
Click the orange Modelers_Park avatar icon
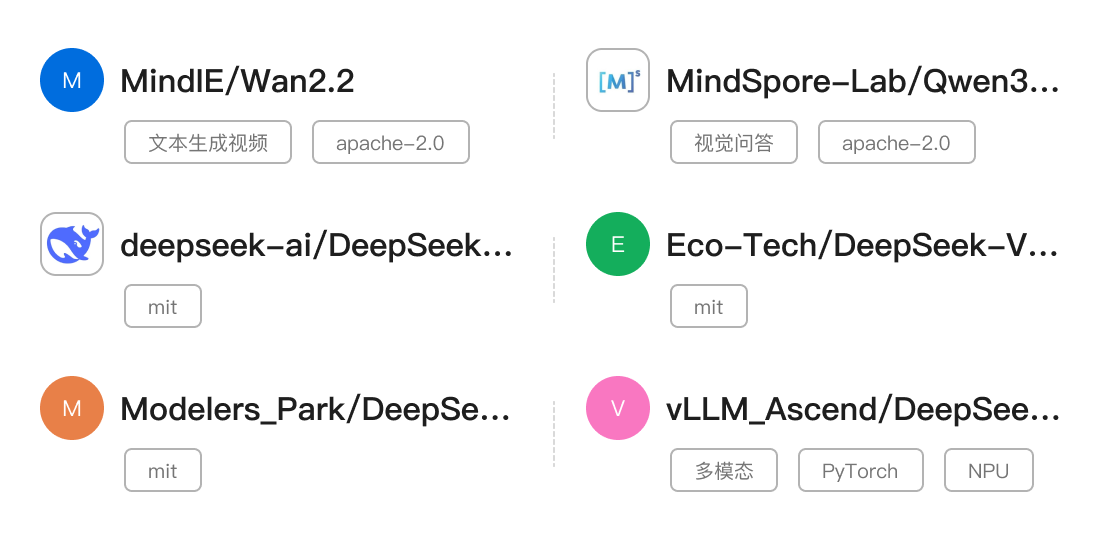pos(72,408)
